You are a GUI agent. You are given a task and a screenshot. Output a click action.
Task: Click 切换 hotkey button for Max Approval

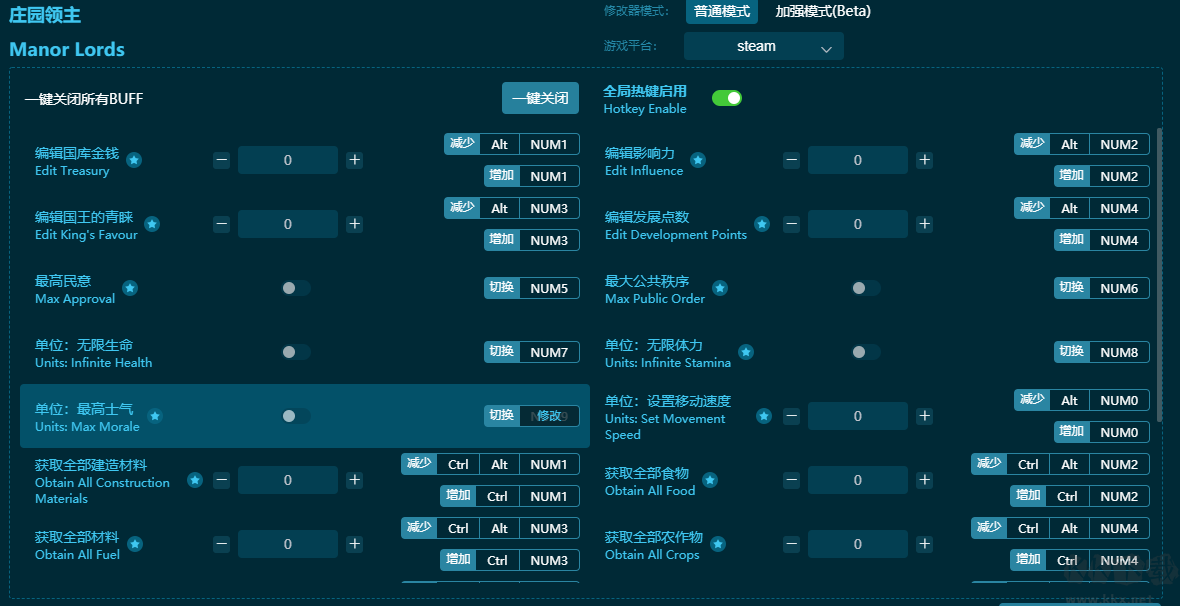point(531,288)
